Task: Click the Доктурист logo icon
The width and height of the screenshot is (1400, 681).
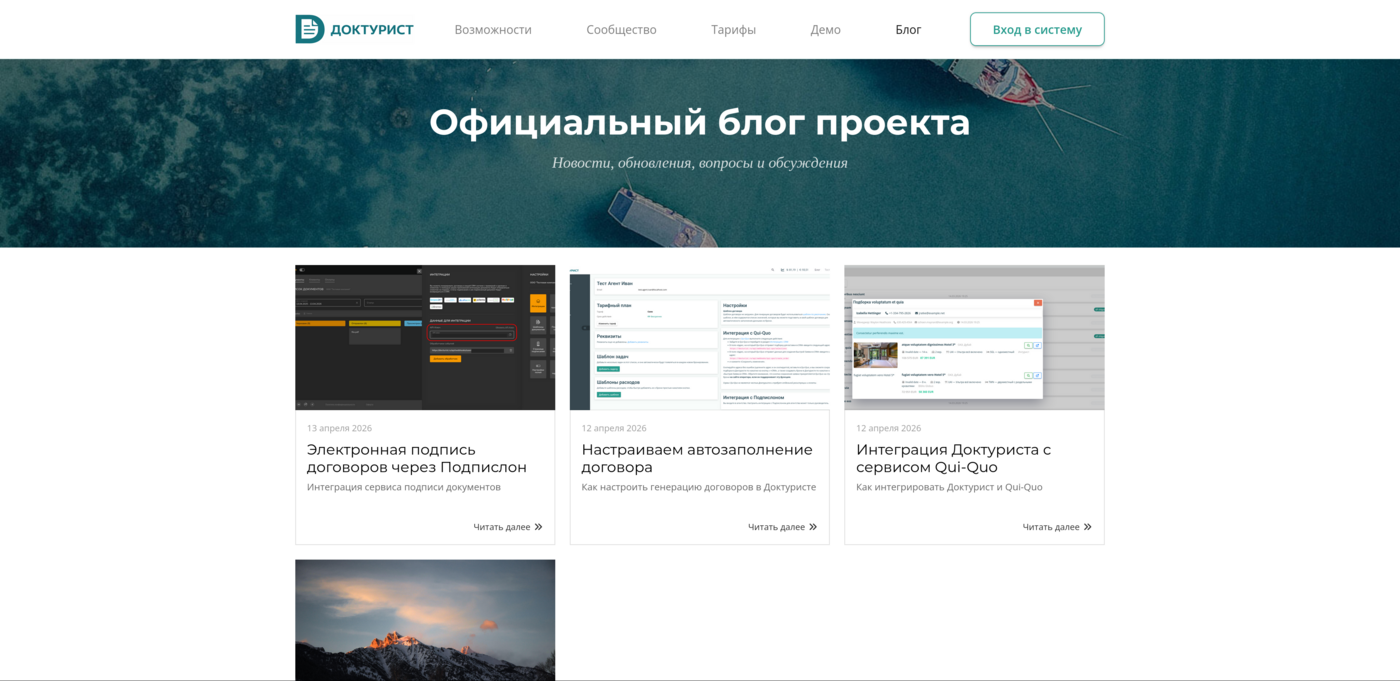Action: (x=310, y=29)
